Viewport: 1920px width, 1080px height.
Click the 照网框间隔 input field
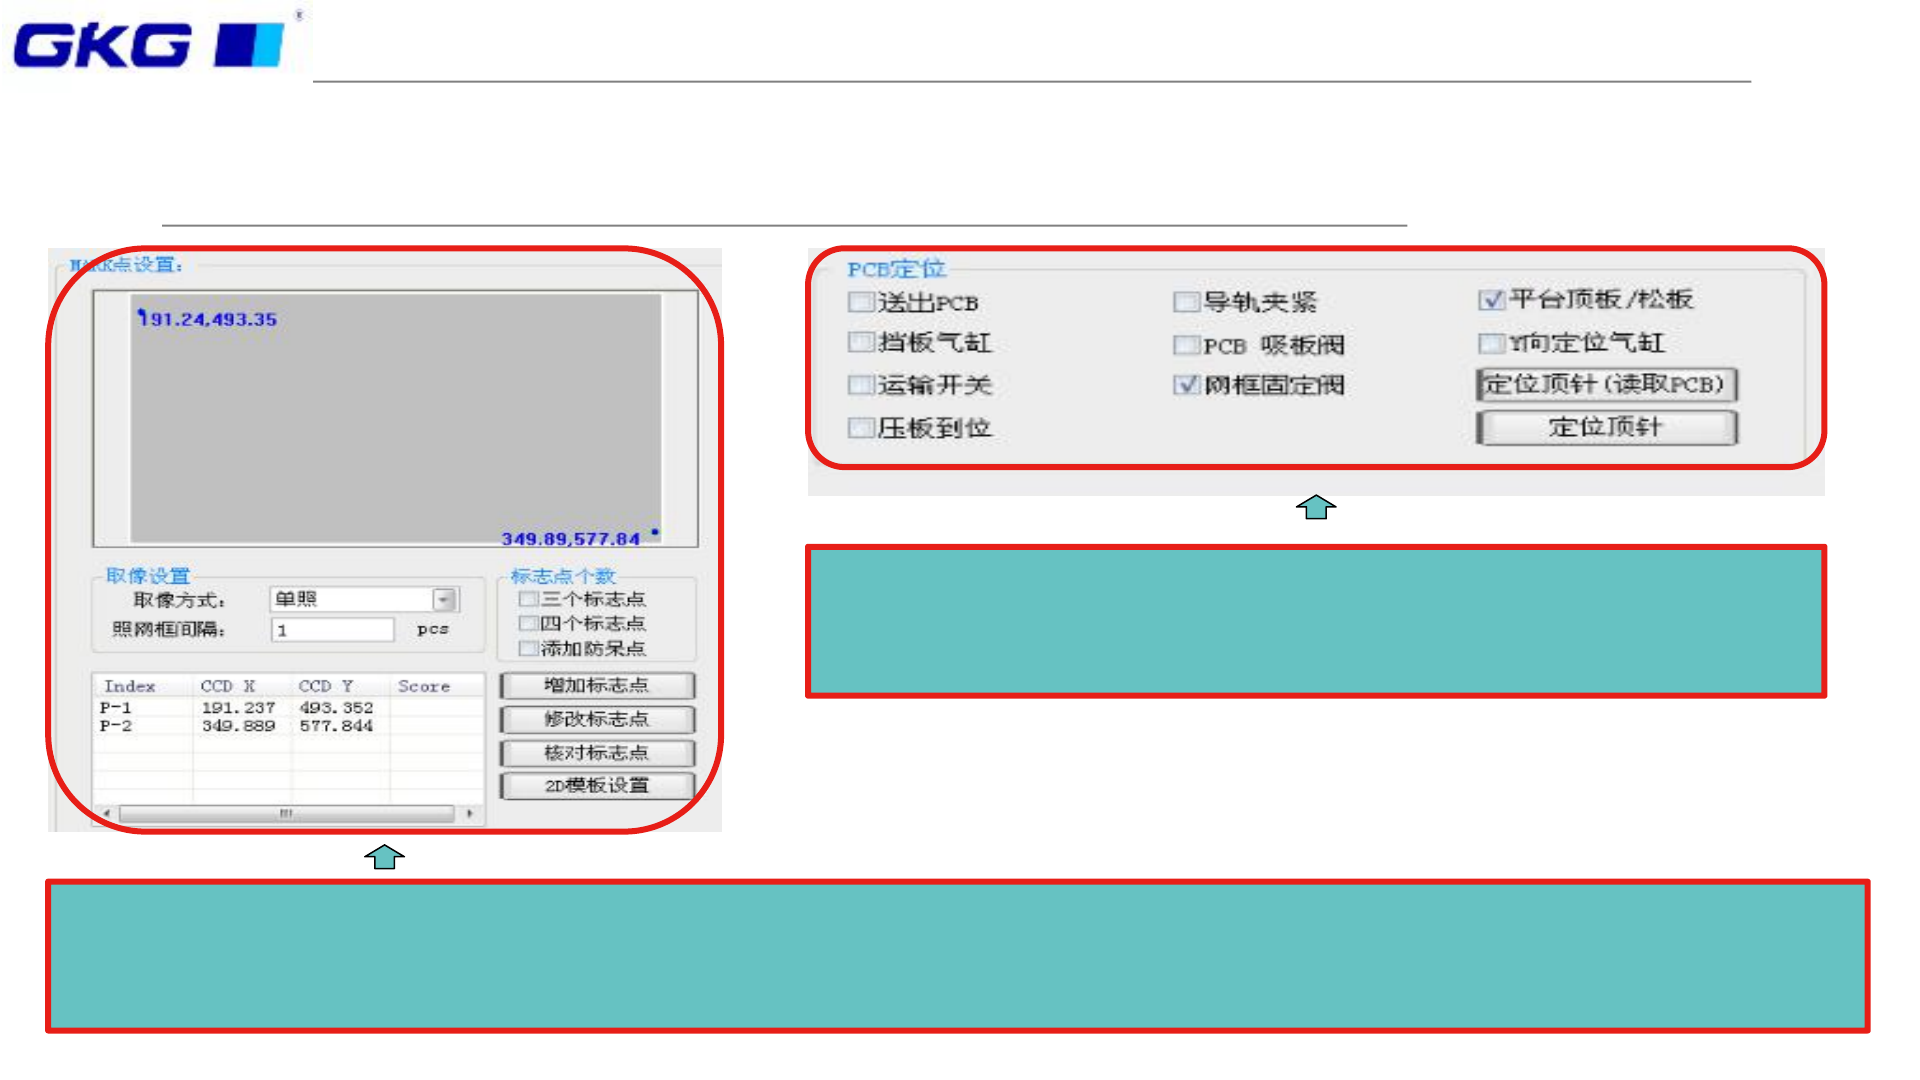[x=332, y=630]
